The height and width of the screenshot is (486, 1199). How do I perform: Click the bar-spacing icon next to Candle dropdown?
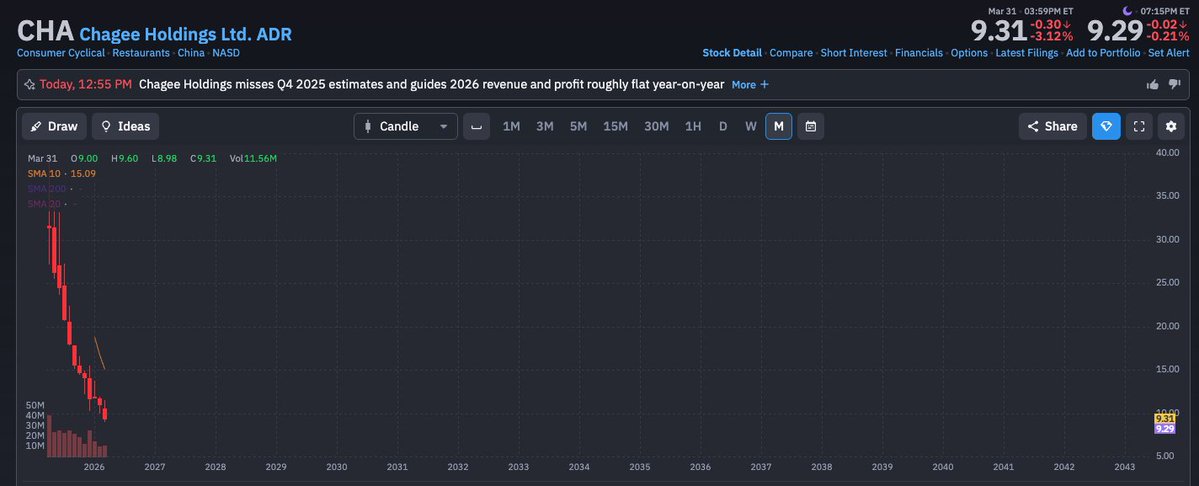click(476, 126)
